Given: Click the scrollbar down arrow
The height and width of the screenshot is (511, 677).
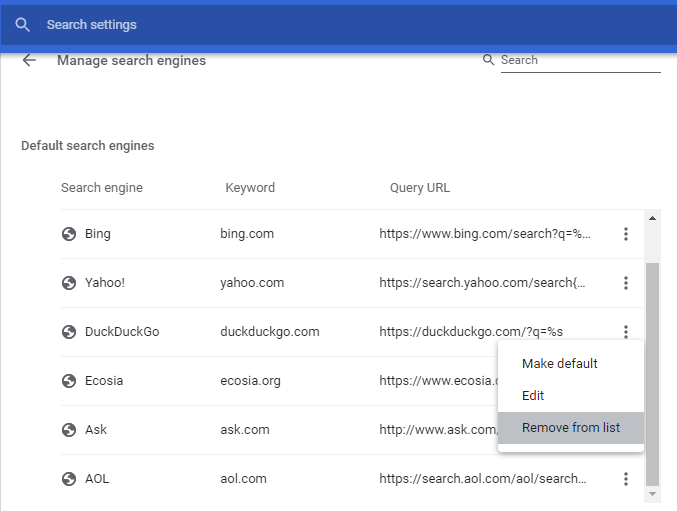Looking at the screenshot, I should (x=653, y=494).
